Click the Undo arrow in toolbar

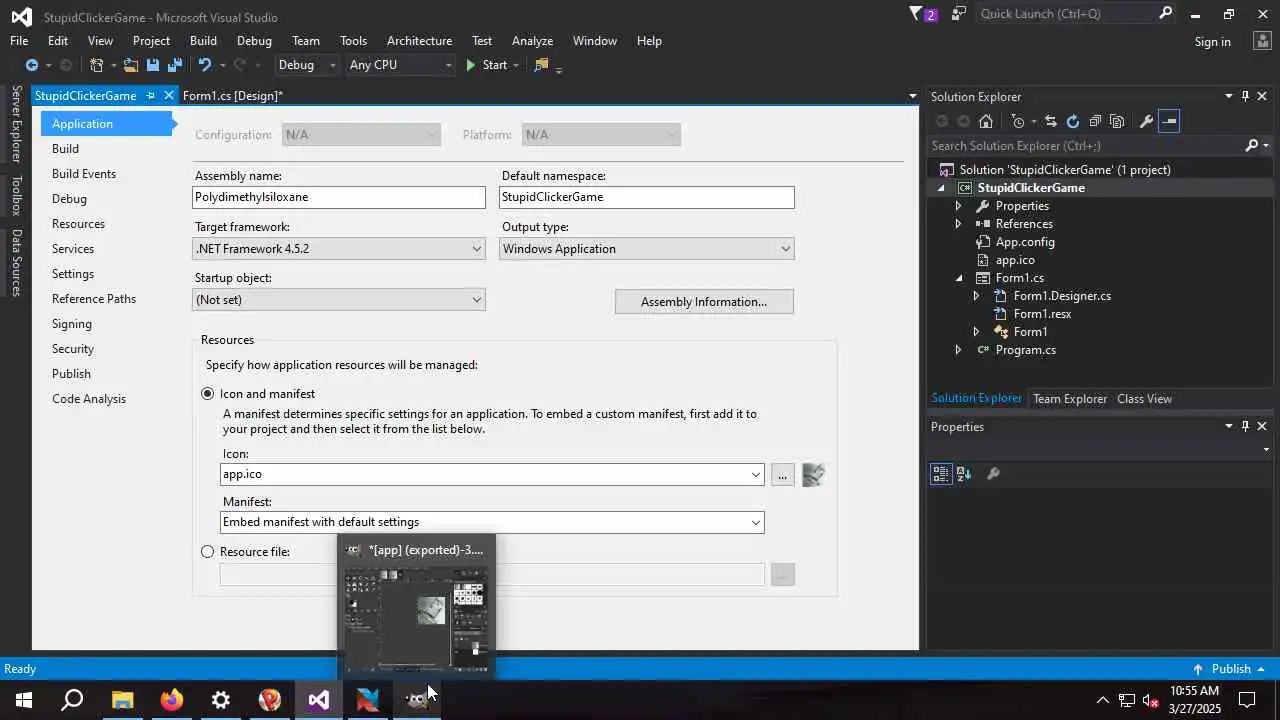click(204, 65)
